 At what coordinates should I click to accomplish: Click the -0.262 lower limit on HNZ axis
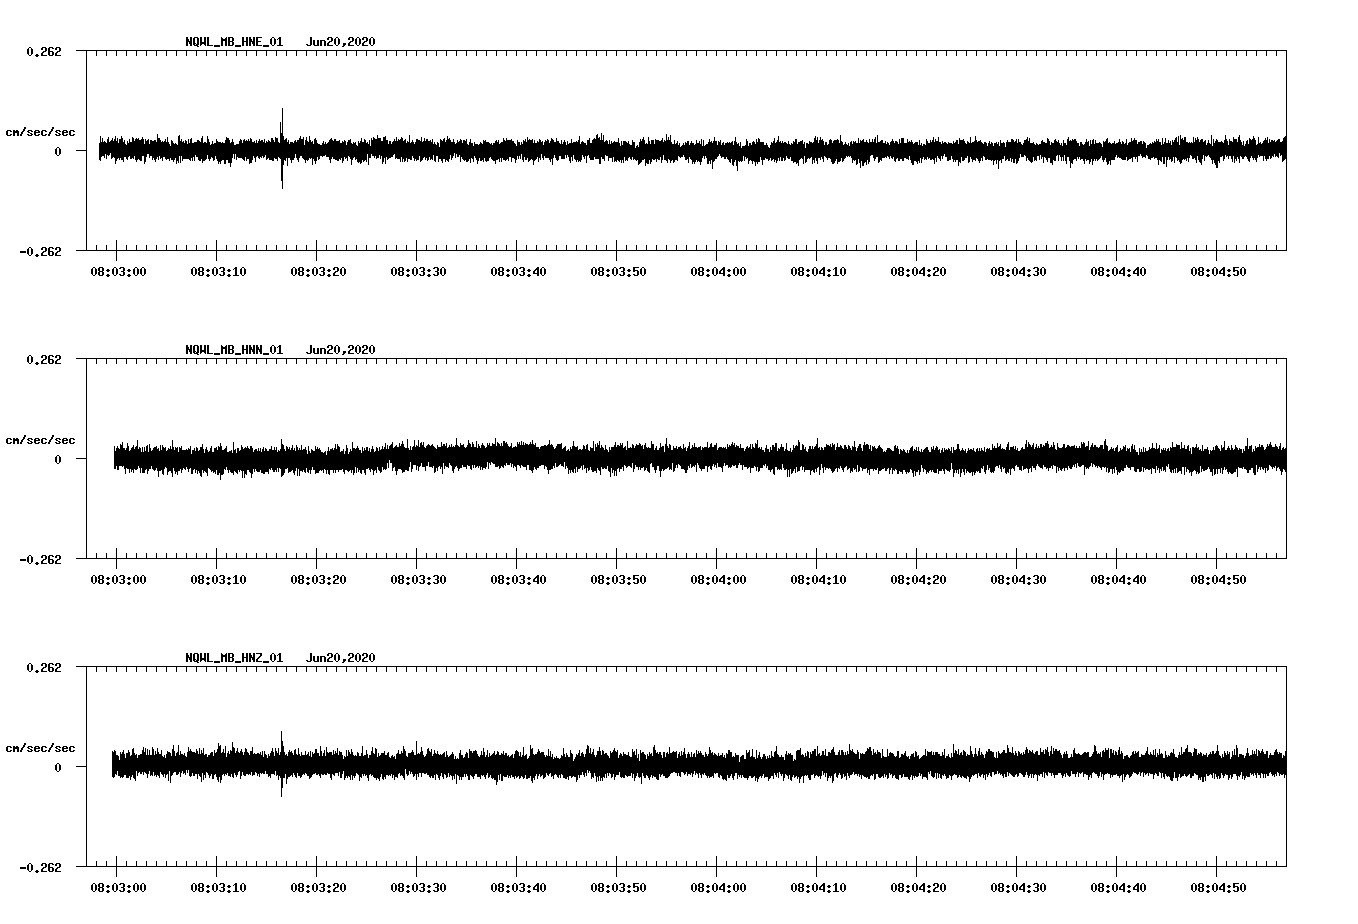coord(40,867)
